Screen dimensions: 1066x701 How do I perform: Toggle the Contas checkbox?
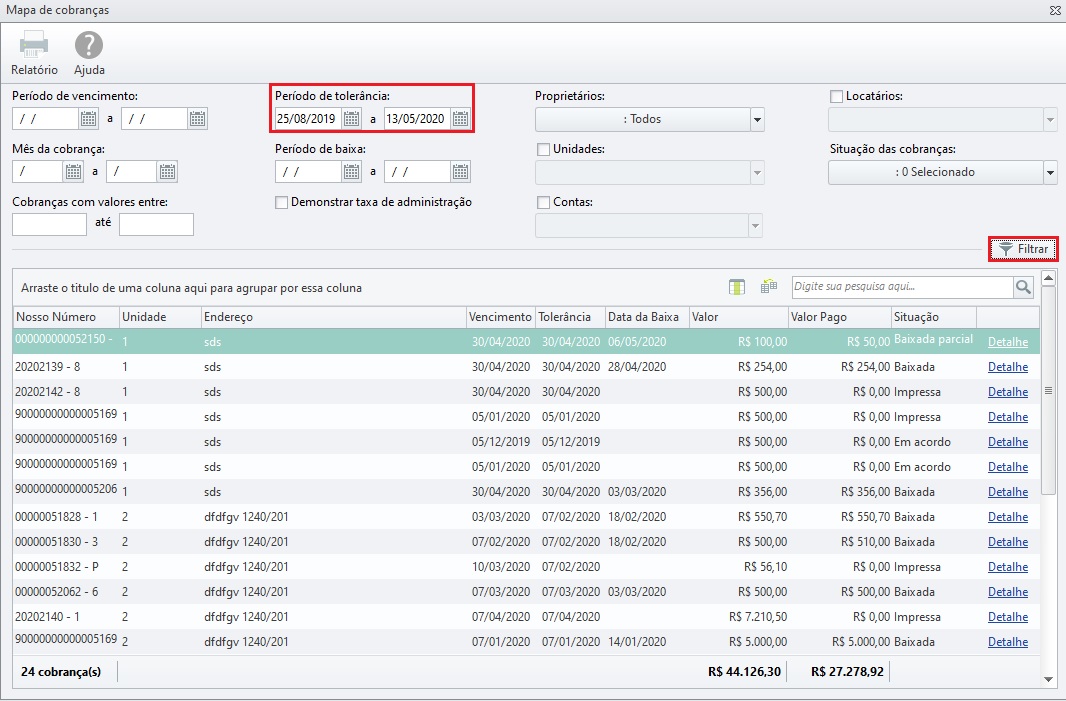point(543,202)
